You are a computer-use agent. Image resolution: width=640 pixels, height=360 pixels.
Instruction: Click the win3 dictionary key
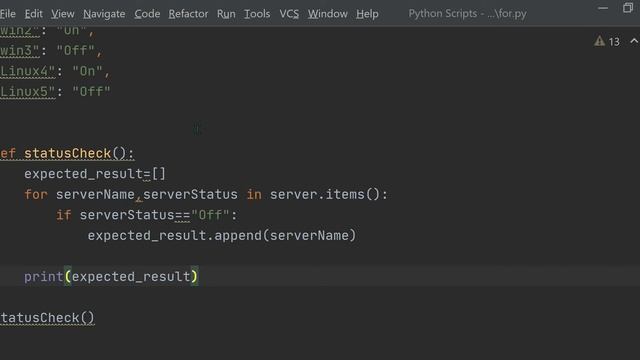click(x=19, y=51)
